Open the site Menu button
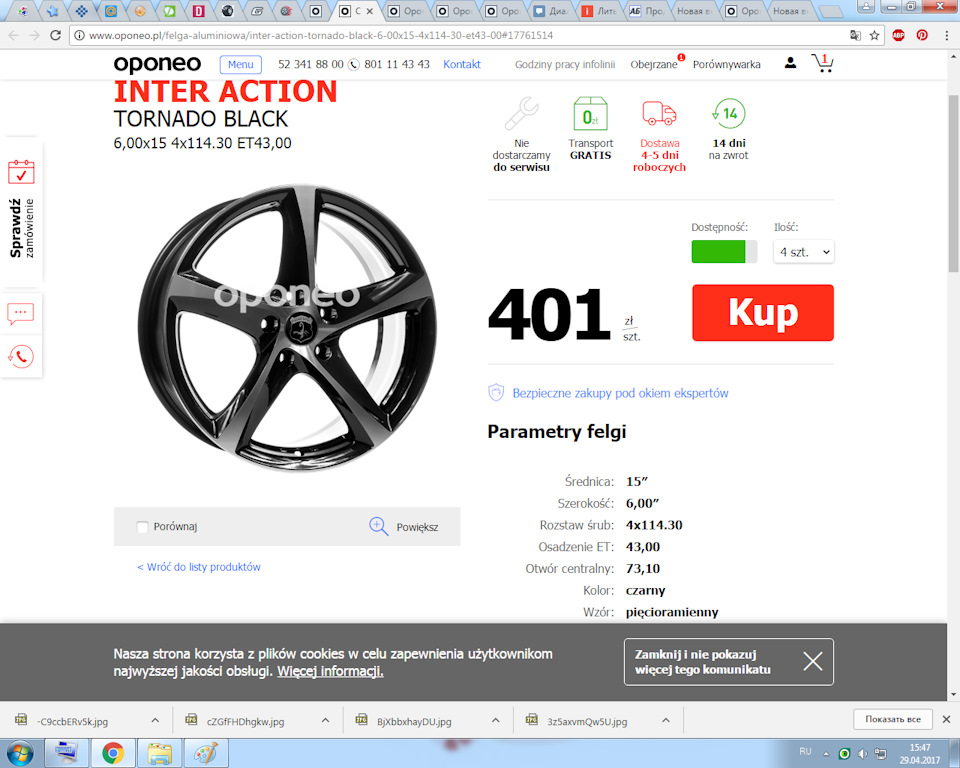960x768 pixels. (x=241, y=64)
